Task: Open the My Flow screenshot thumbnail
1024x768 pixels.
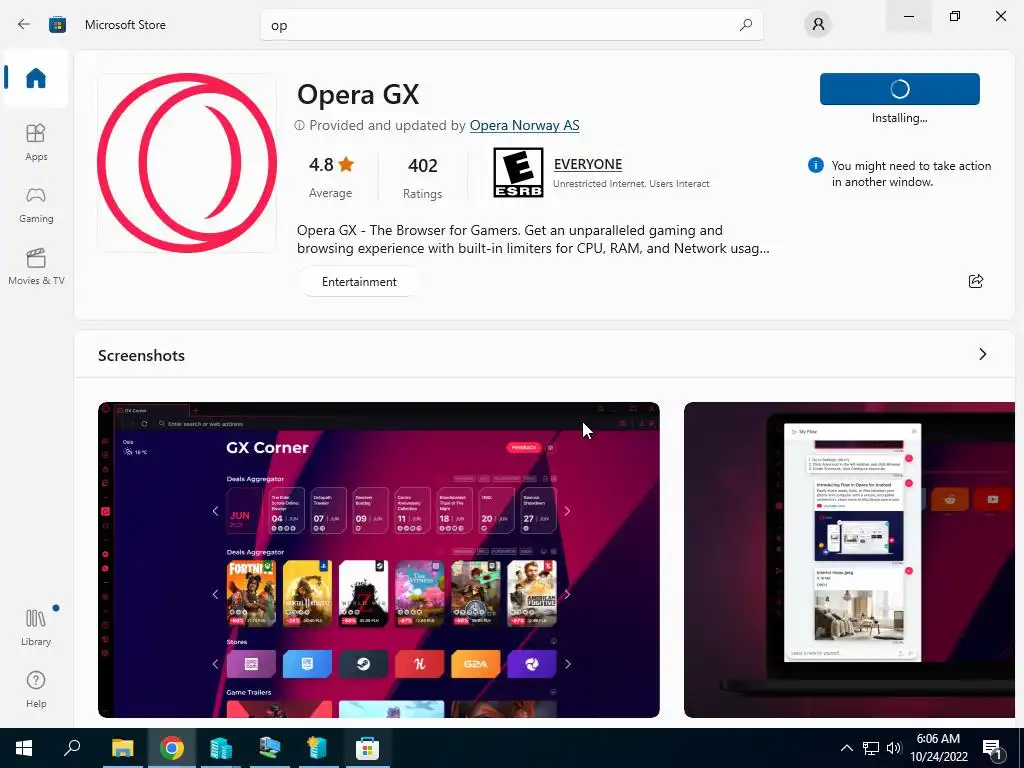Action: click(849, 560)
